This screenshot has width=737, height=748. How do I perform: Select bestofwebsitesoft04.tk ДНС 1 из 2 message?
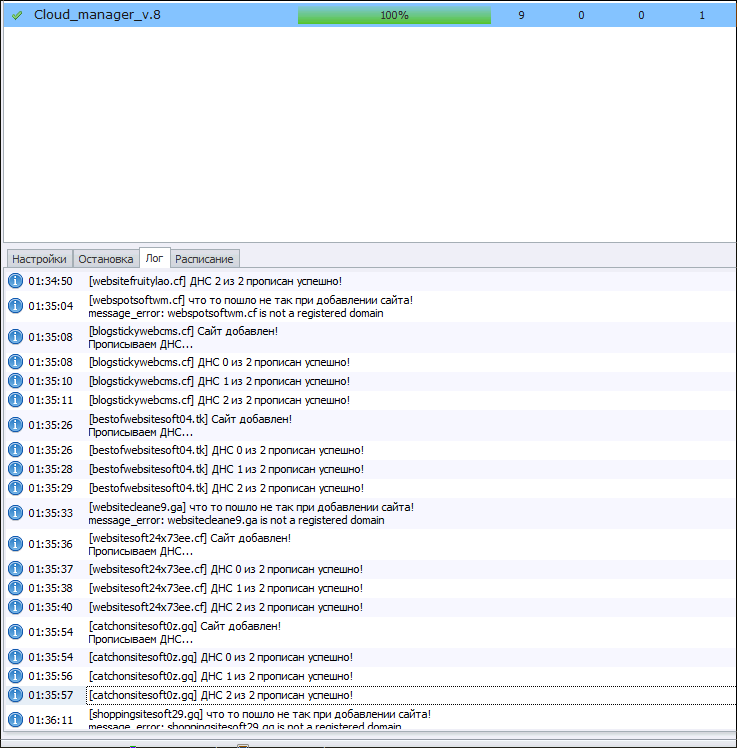[x=226, y=469]
